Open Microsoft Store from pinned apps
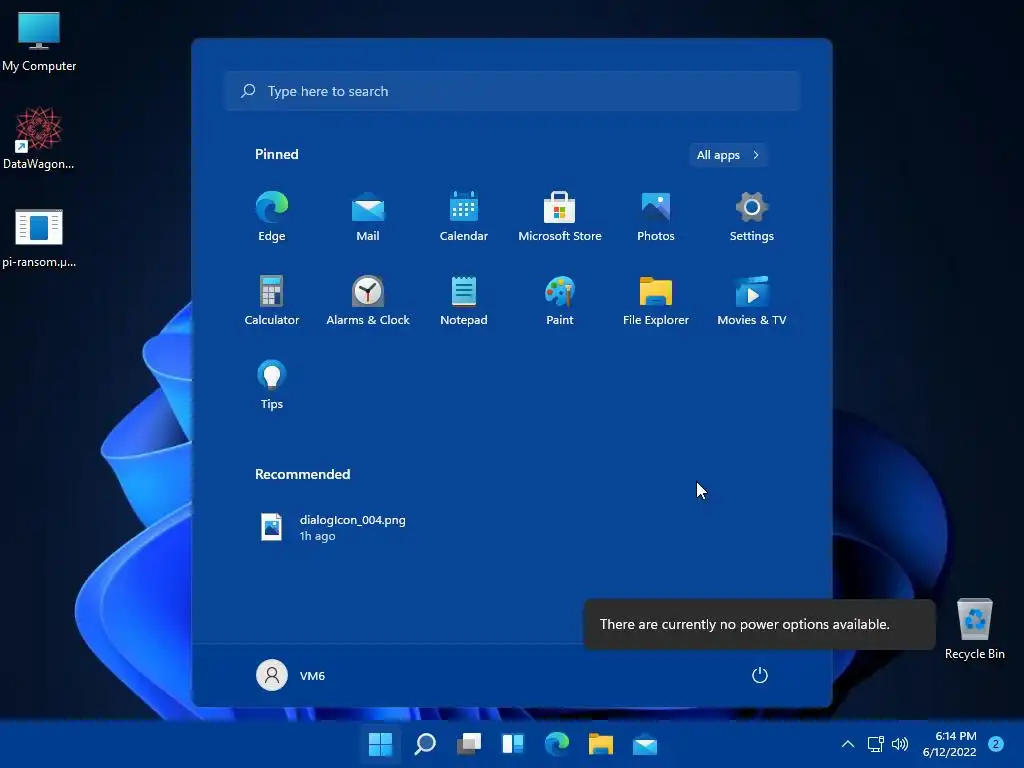 [x=560, y=216]
